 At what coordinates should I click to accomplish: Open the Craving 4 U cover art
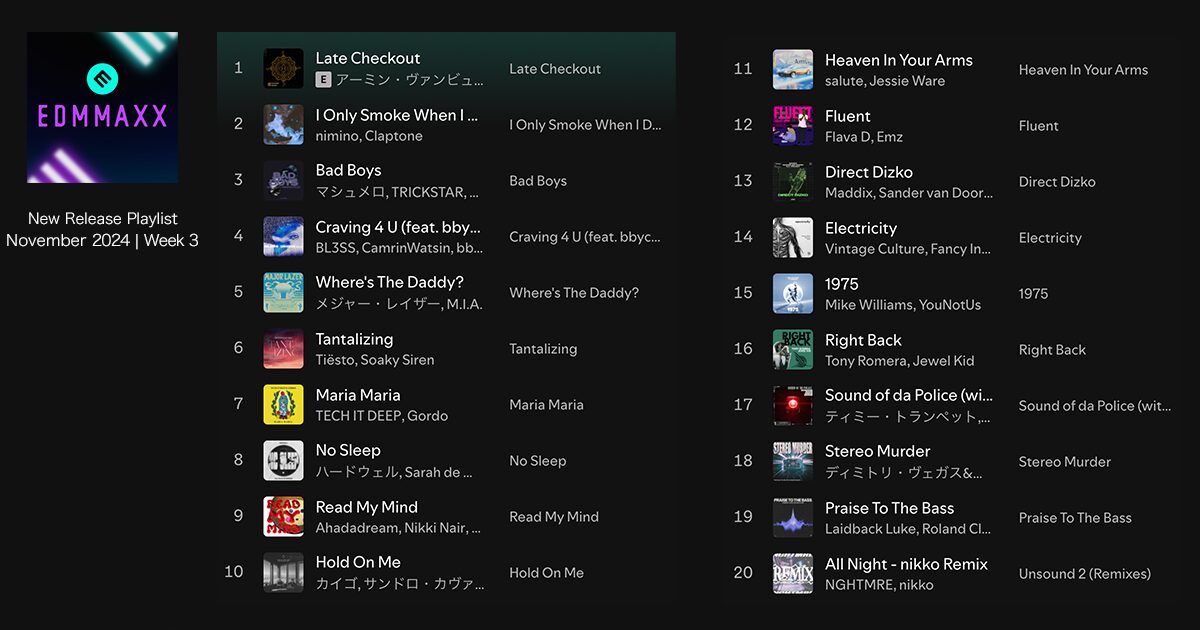pos(283,237)
